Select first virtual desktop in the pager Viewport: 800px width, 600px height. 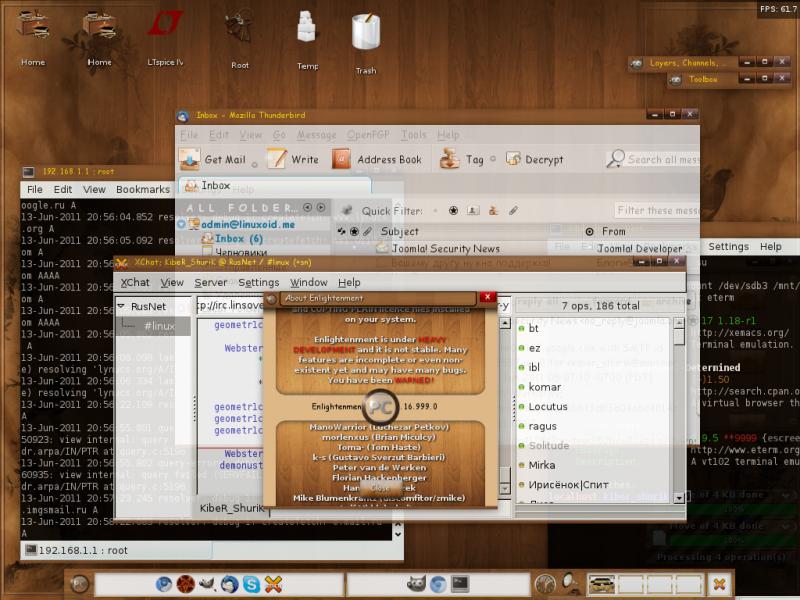tap(601, 584)
